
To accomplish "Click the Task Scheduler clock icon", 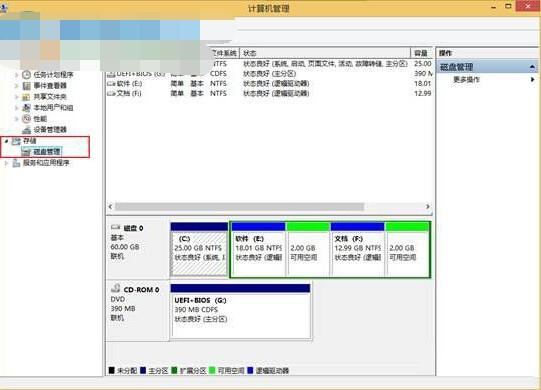I will click(26, 75).
